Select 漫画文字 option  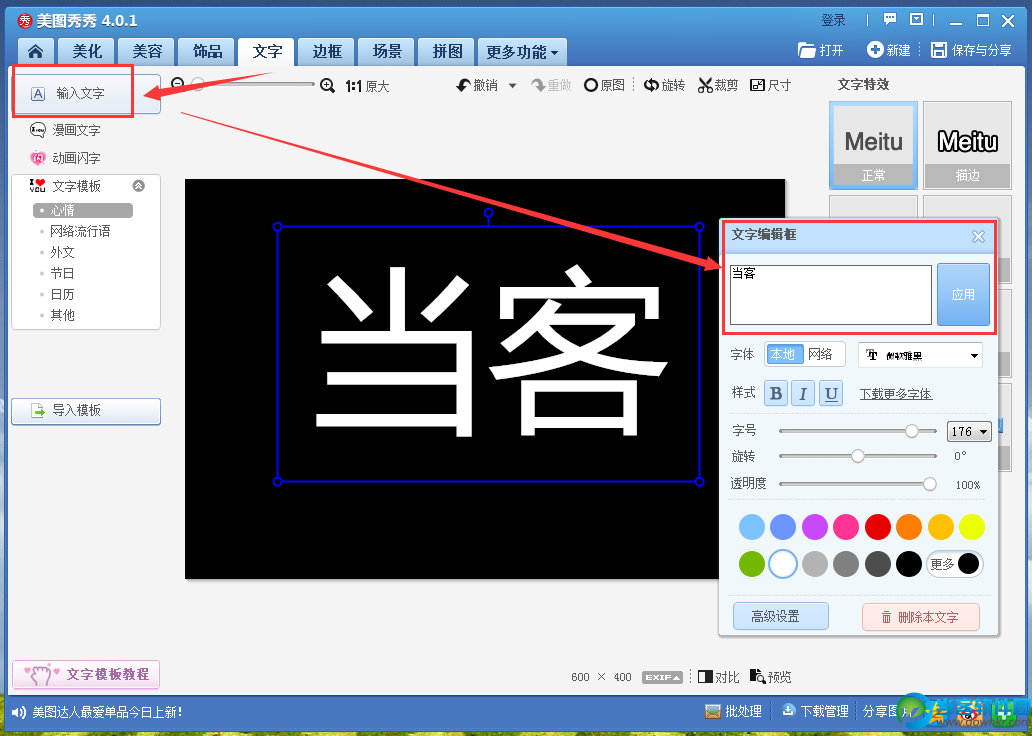click(65, 130)
